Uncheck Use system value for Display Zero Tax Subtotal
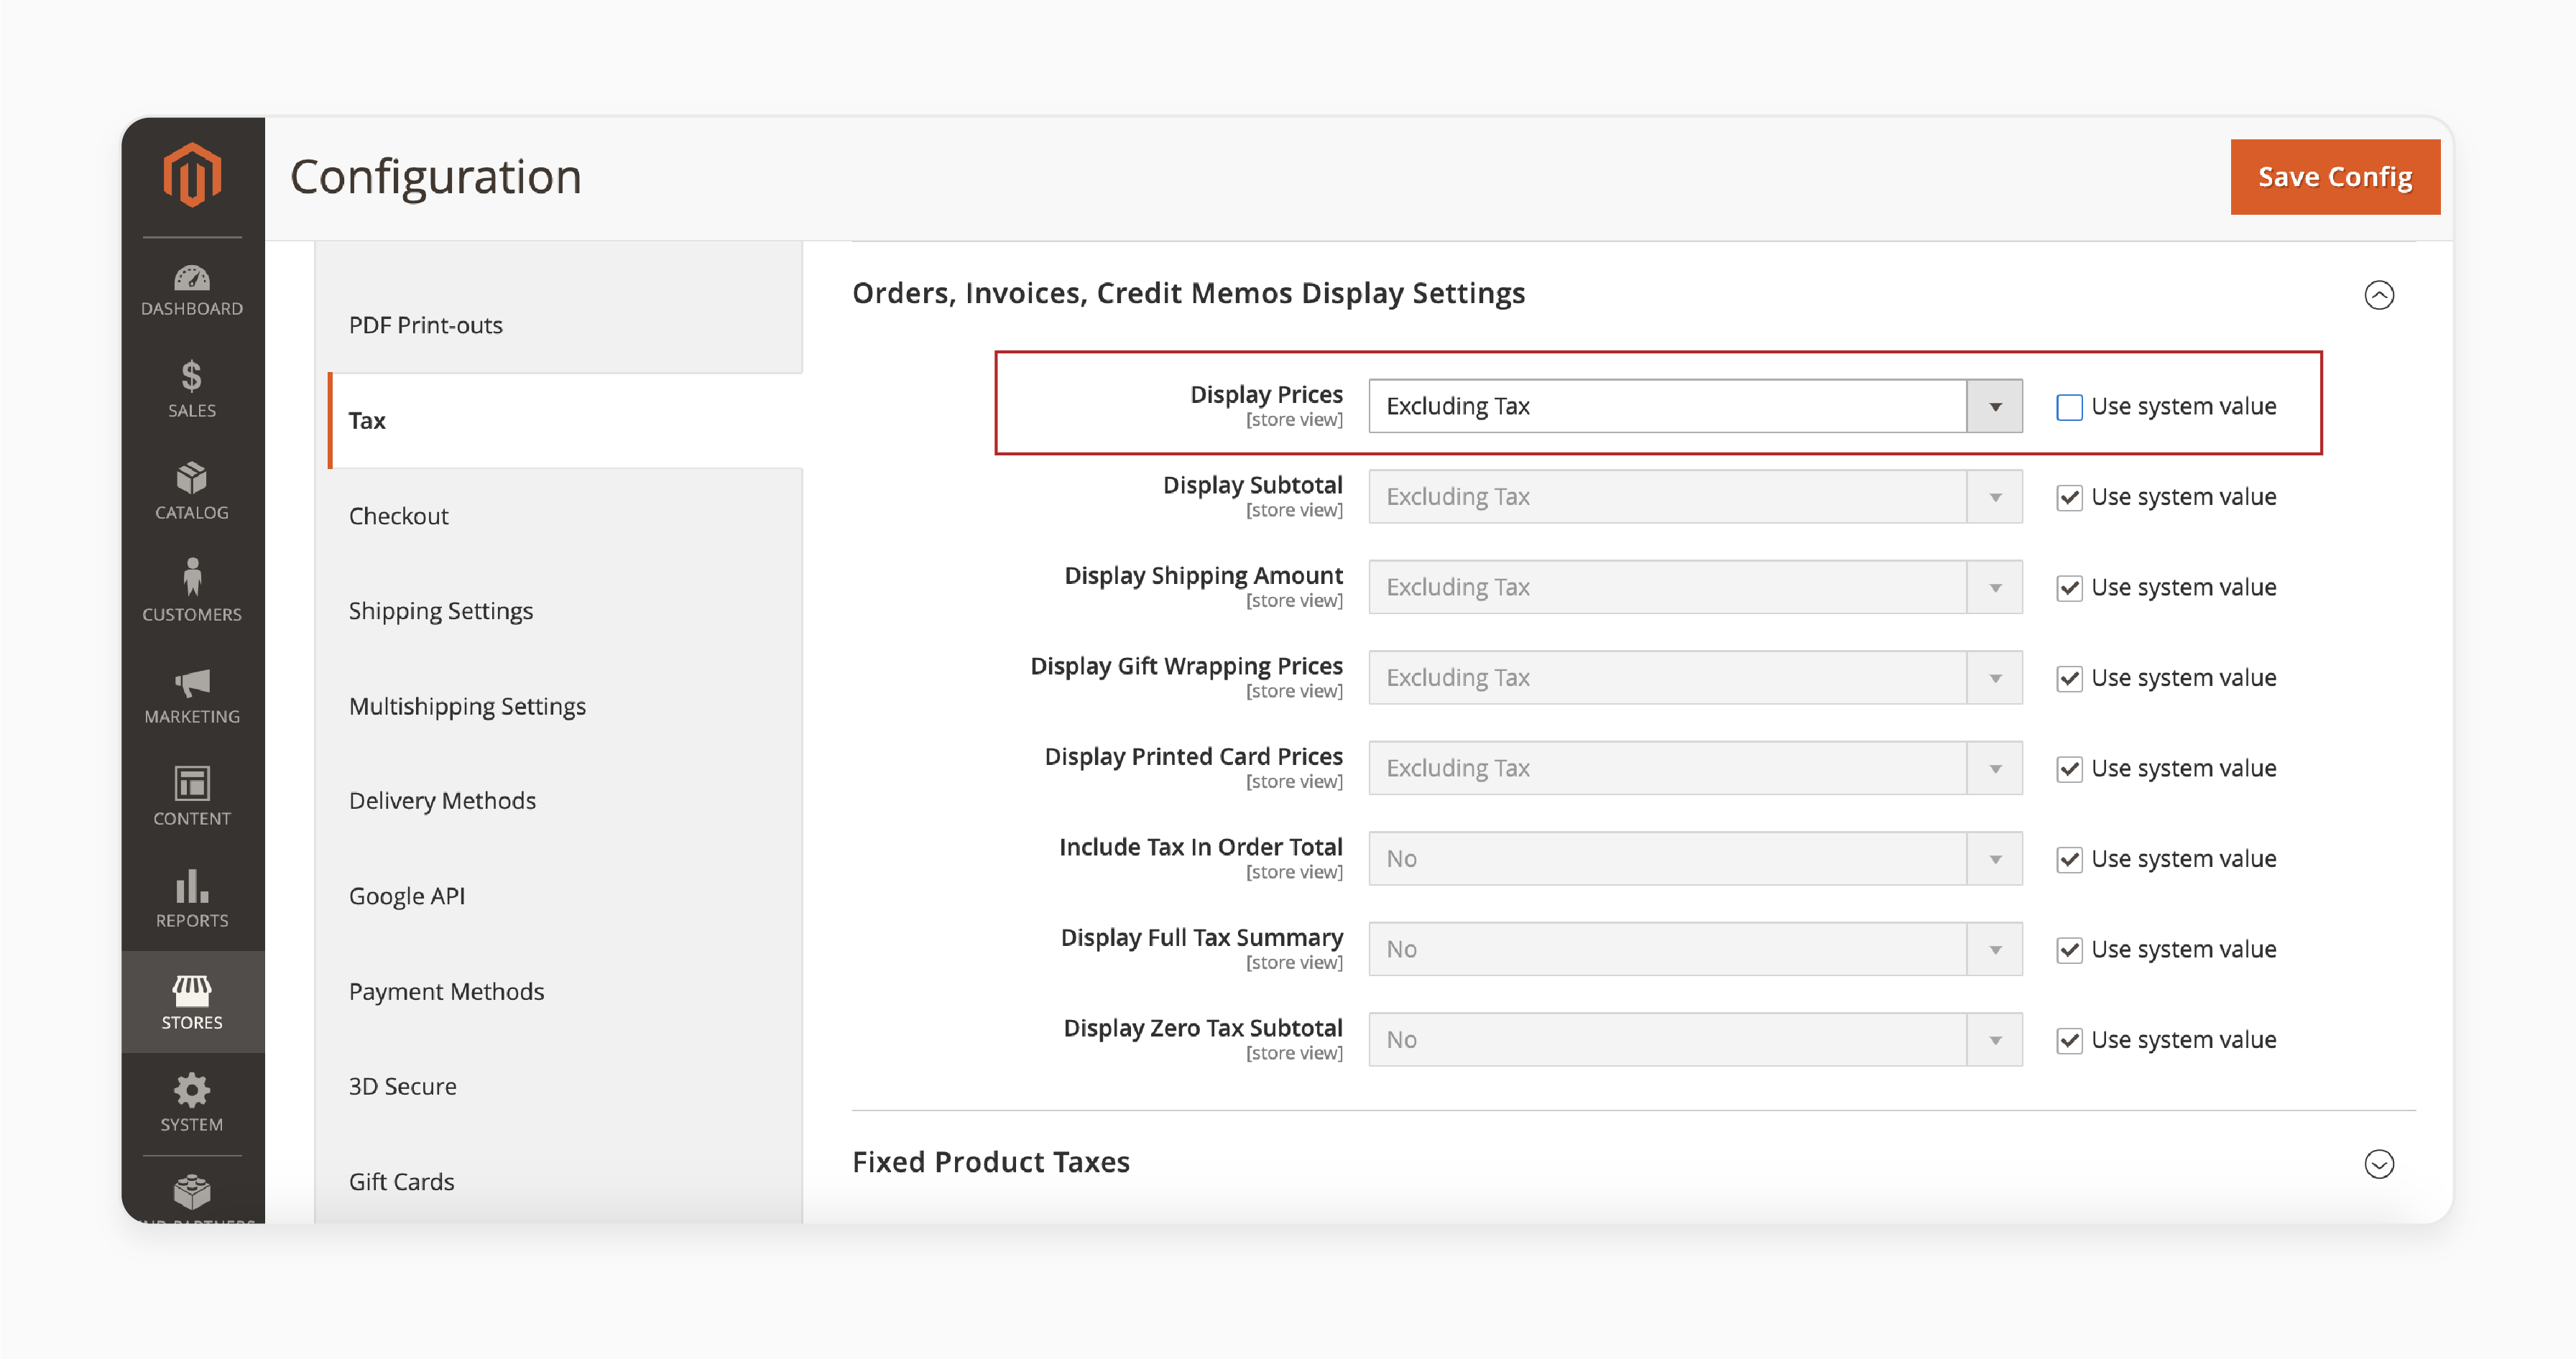Viewport: 2576px width, 1359px height. coord(2069,1041)
